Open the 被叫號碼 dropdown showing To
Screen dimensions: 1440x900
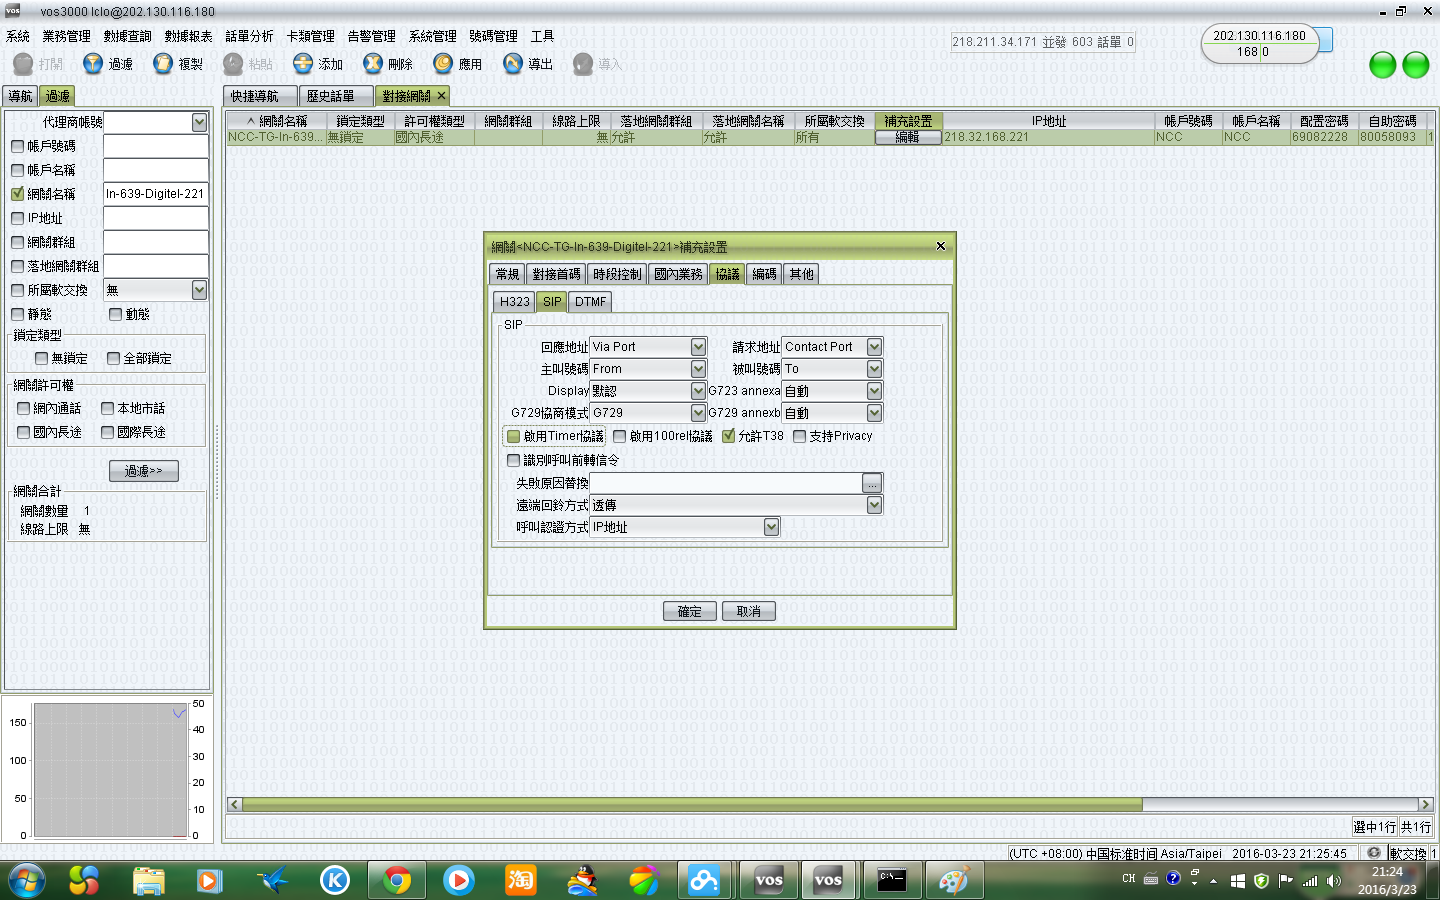click(x=874, y=369)
